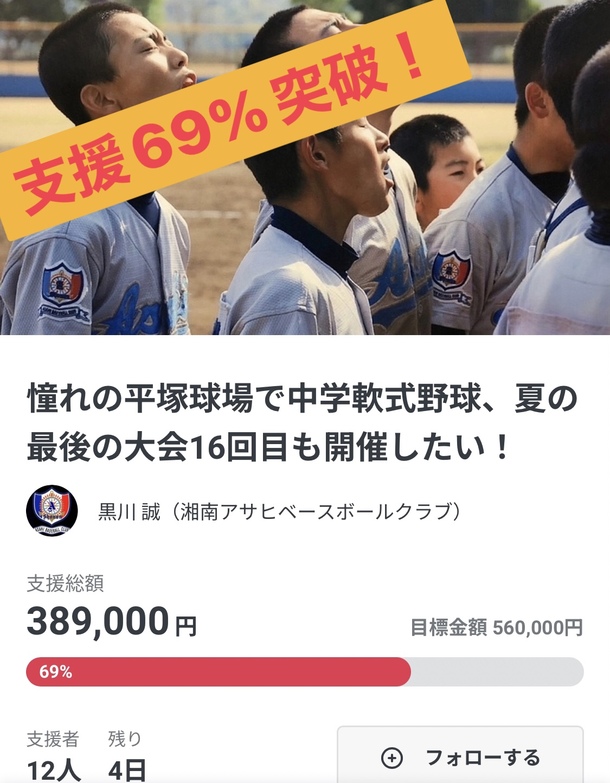Open the Shonan Asahi club avatar icon

pyautogui.click(x=52, y=510)
